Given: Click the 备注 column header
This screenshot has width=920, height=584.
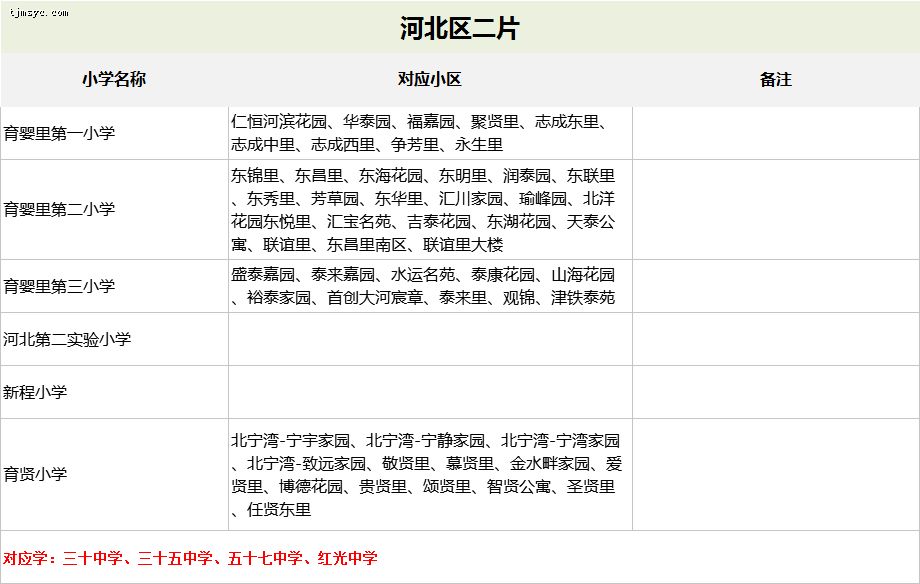Looking at the screenshot, I should tap(775, 79).
